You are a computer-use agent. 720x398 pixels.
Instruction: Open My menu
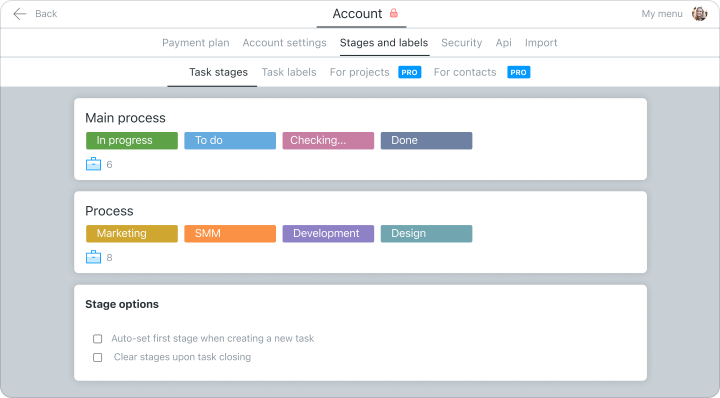click(x=662, y=14)
